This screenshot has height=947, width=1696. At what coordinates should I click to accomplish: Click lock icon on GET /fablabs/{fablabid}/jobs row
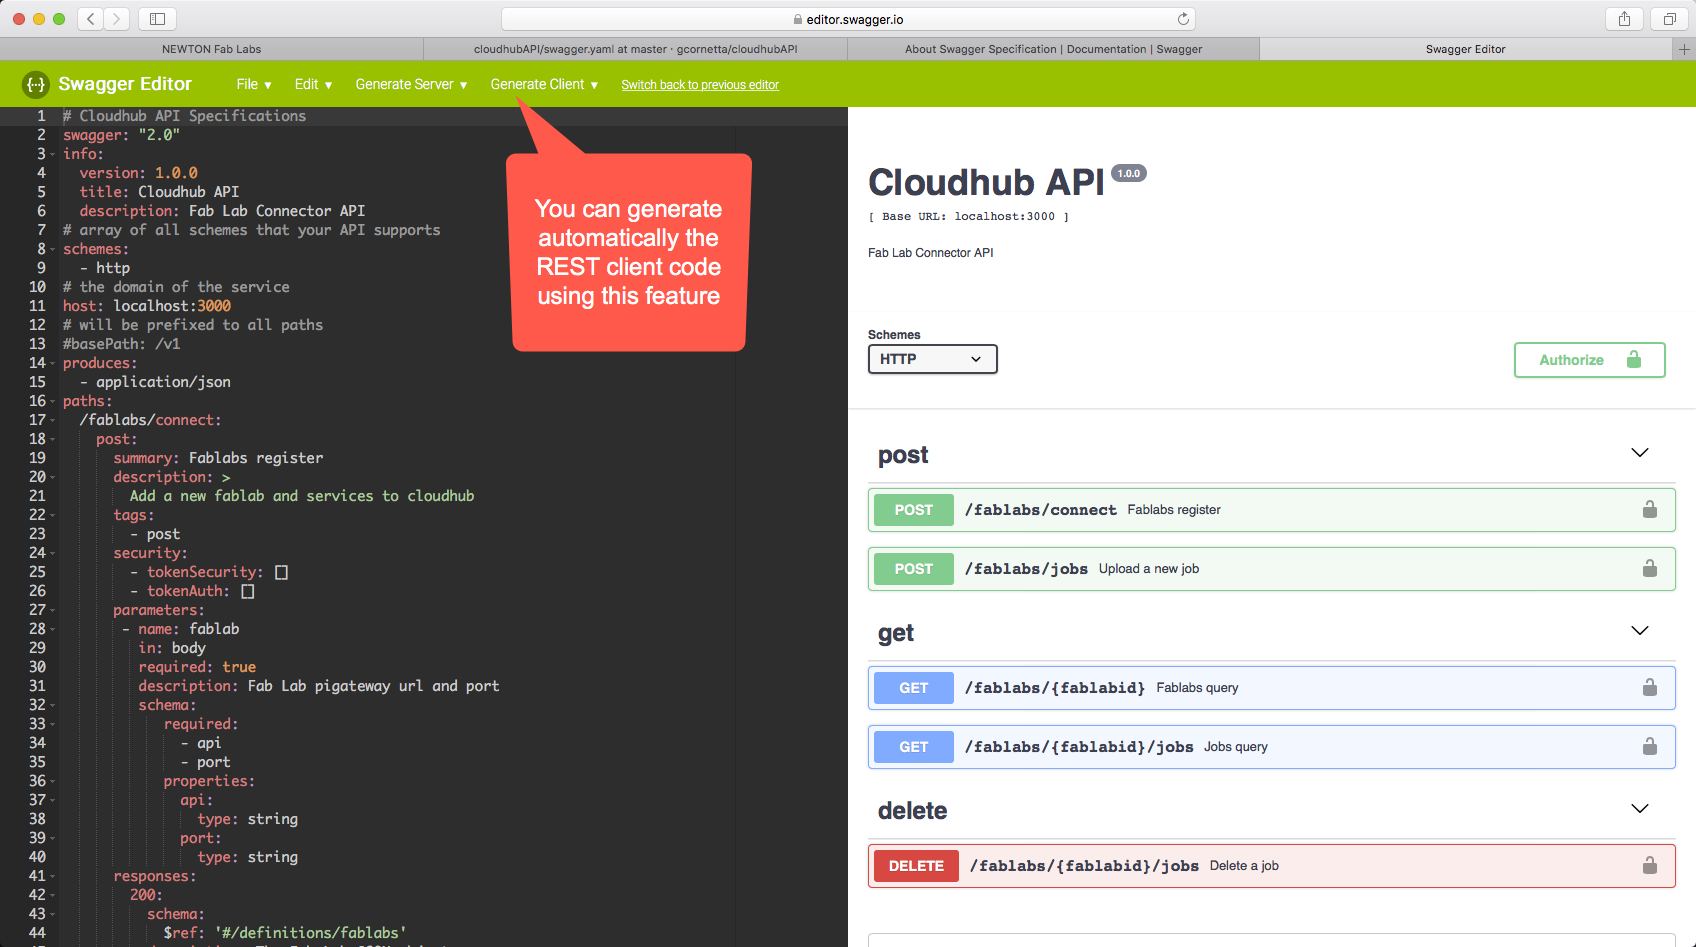pos(1650,747)
